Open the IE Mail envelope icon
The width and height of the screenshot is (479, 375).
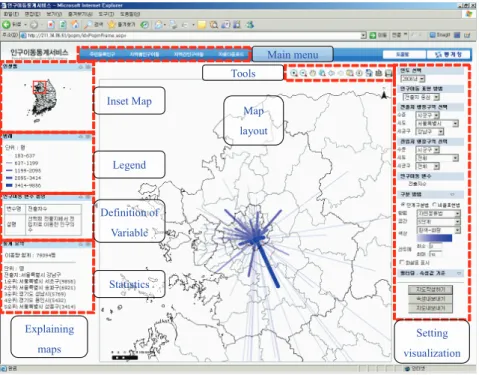159,25
